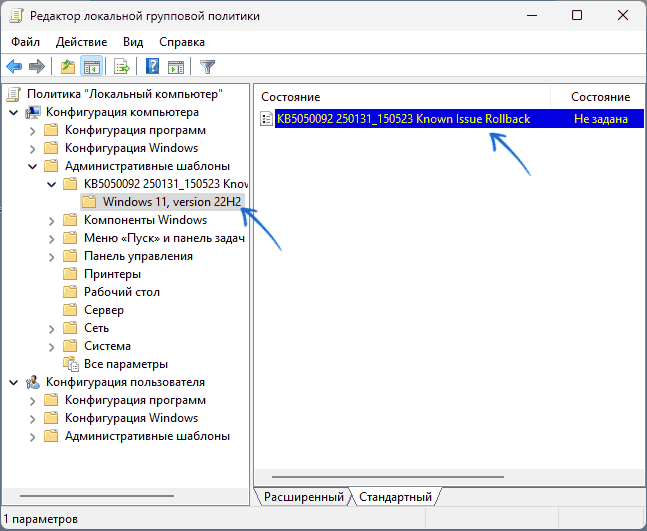Open the Действие menu
Viewport: 647px width, 531px height.
point(81,42)
